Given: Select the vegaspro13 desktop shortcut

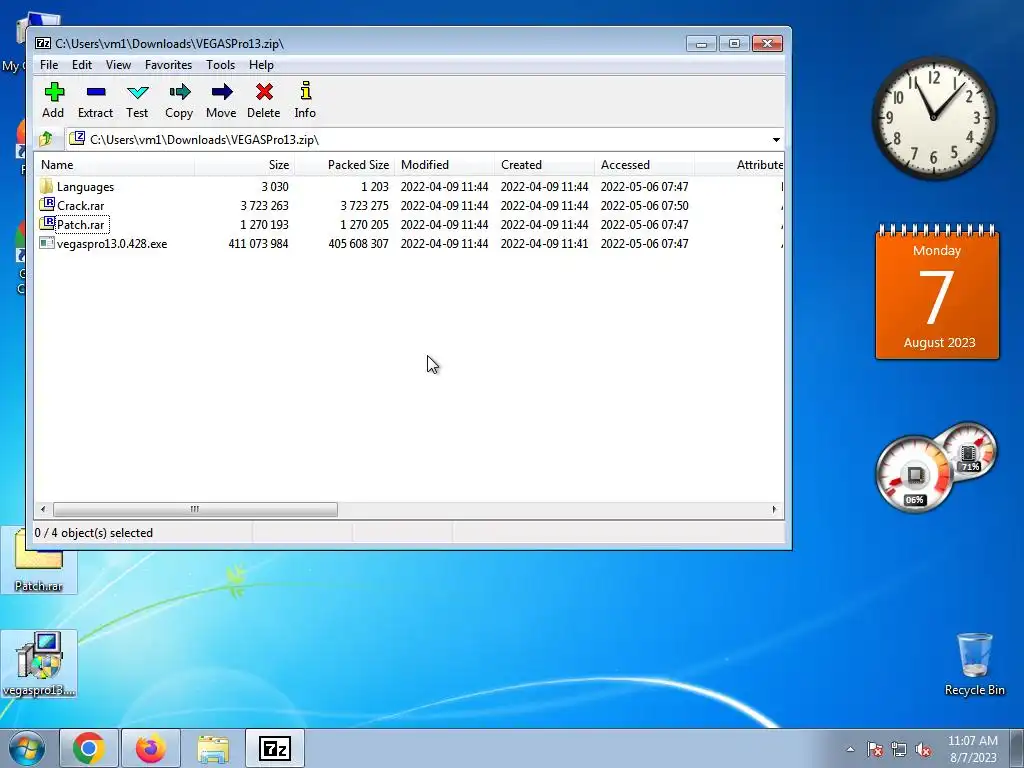Looking at the screenshot, I should (x=39, y=664).
